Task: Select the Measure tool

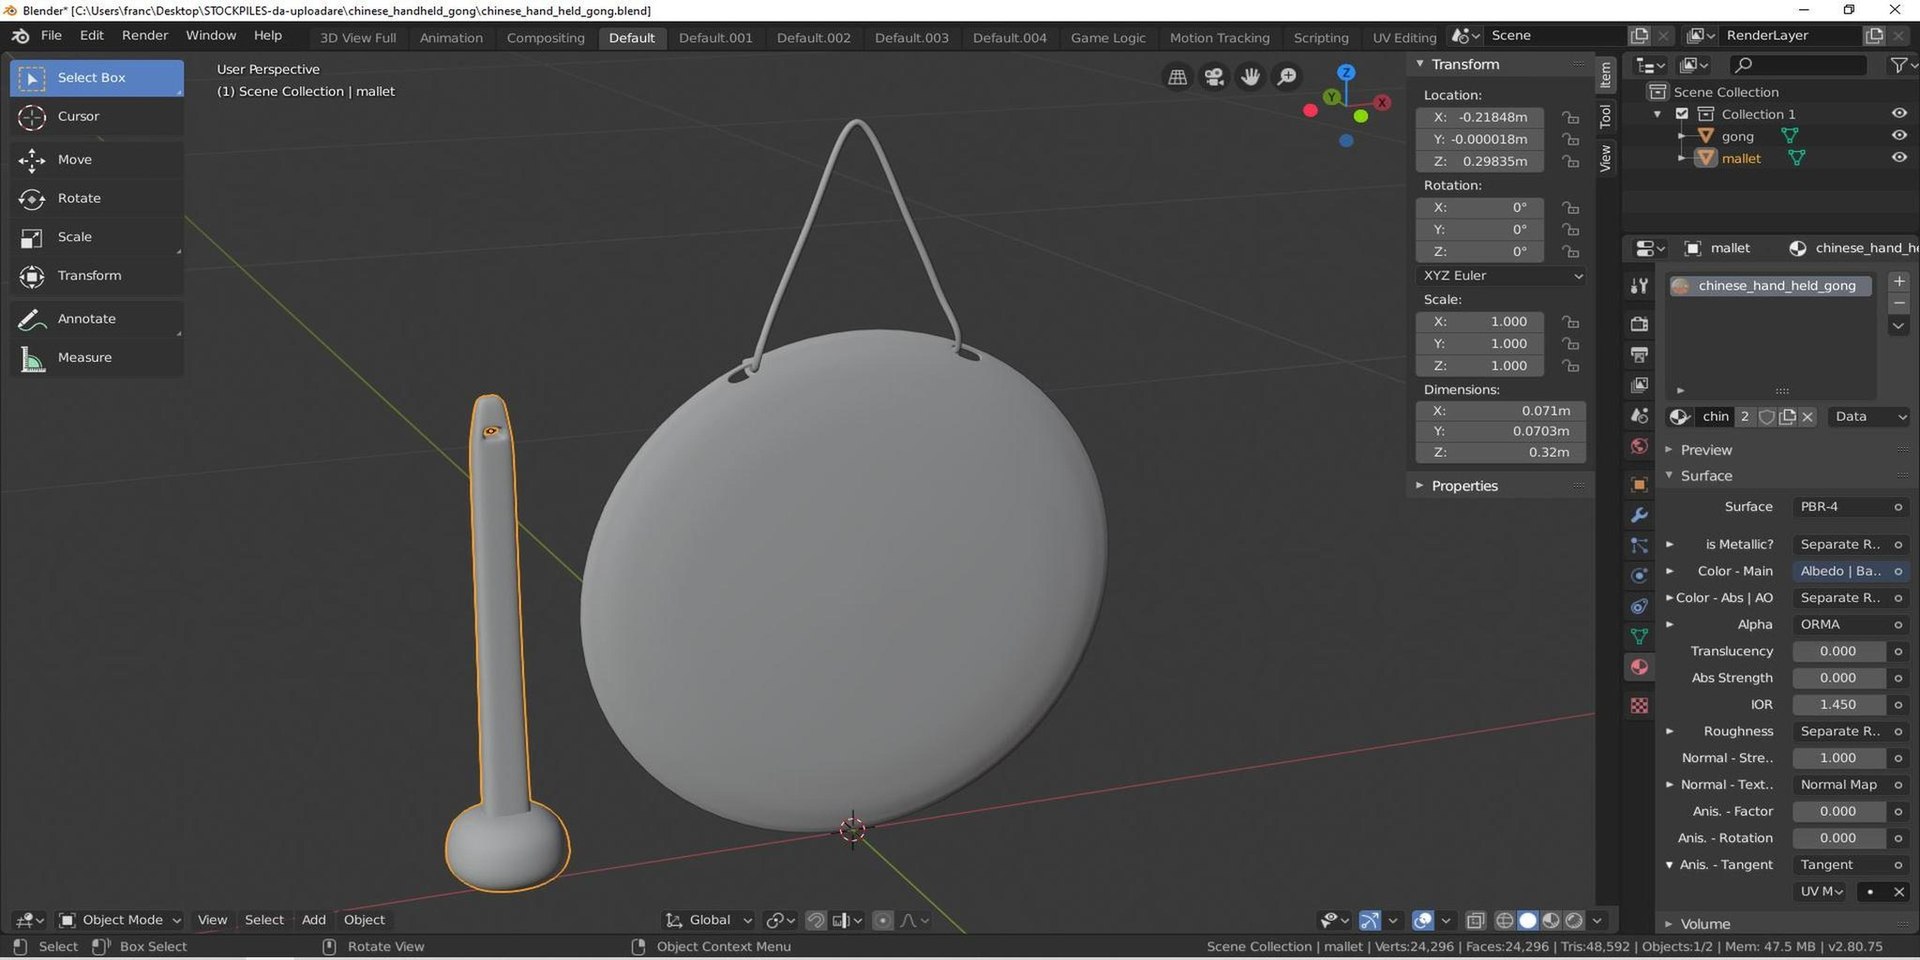Action: (96, 358)
